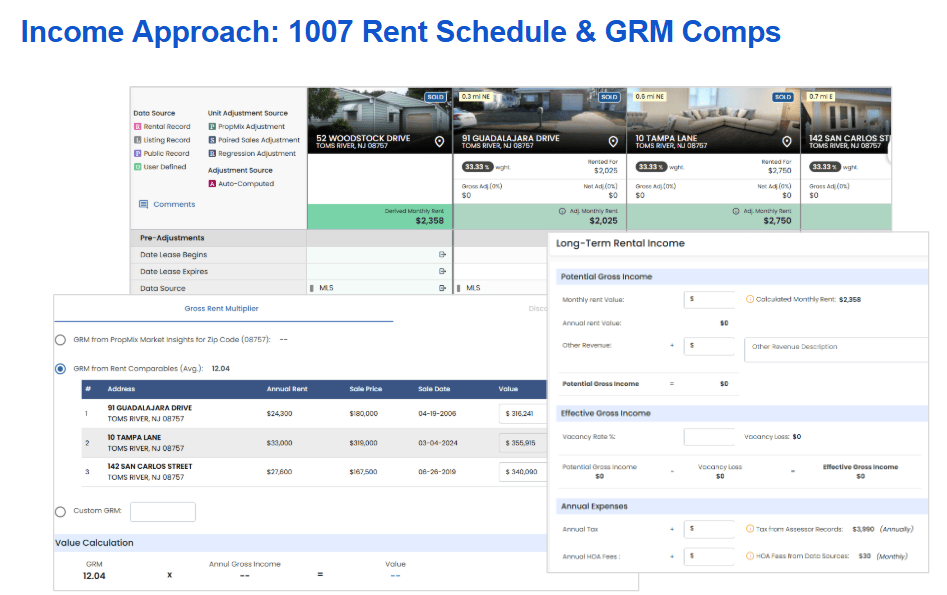
Task: Click the copy arrow icon in Date Lease Expires row
Action: [442, 272]
